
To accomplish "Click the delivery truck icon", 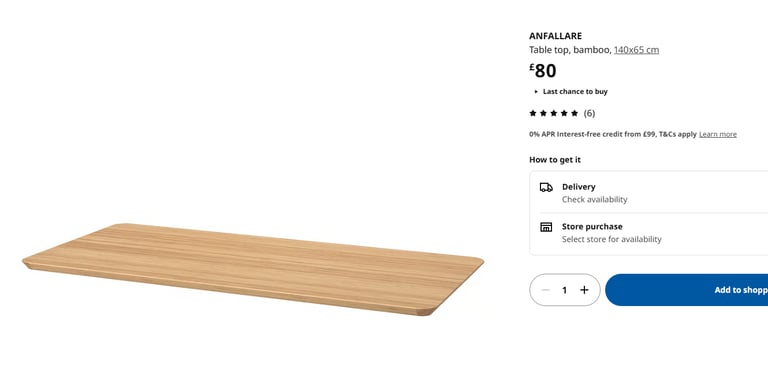I will point(546,187).
